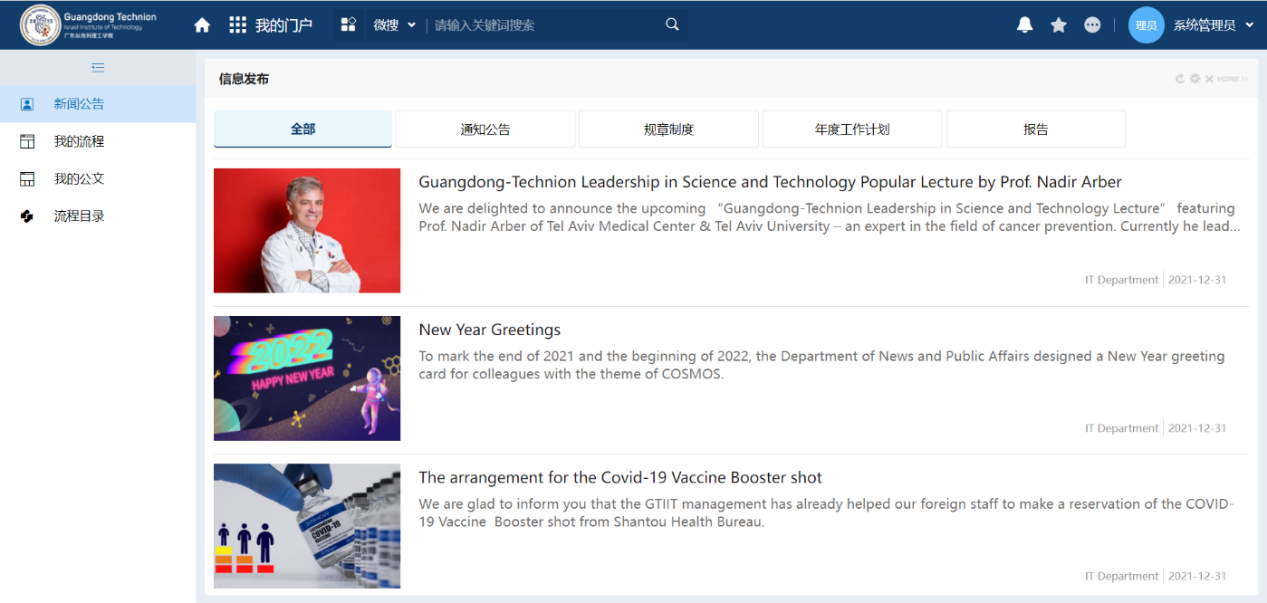
Task: Click the summary starting "To mark the end of 2021"
Action: [822, 365]
